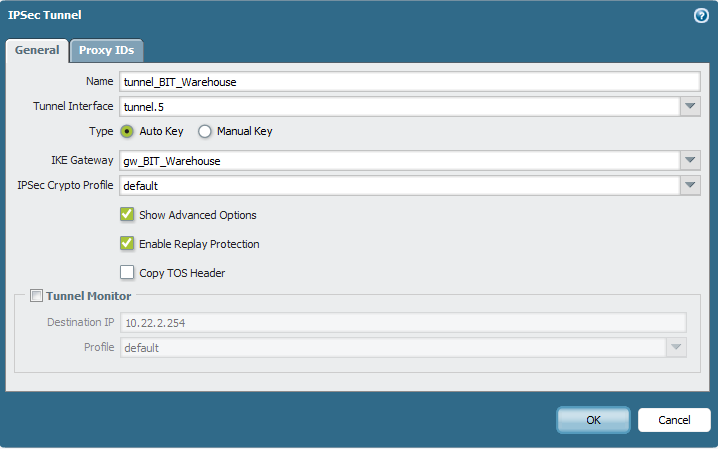Enable the Tunnel Monitor checkbox
This screenshot has height=449, width=718.
coord(36,296)
